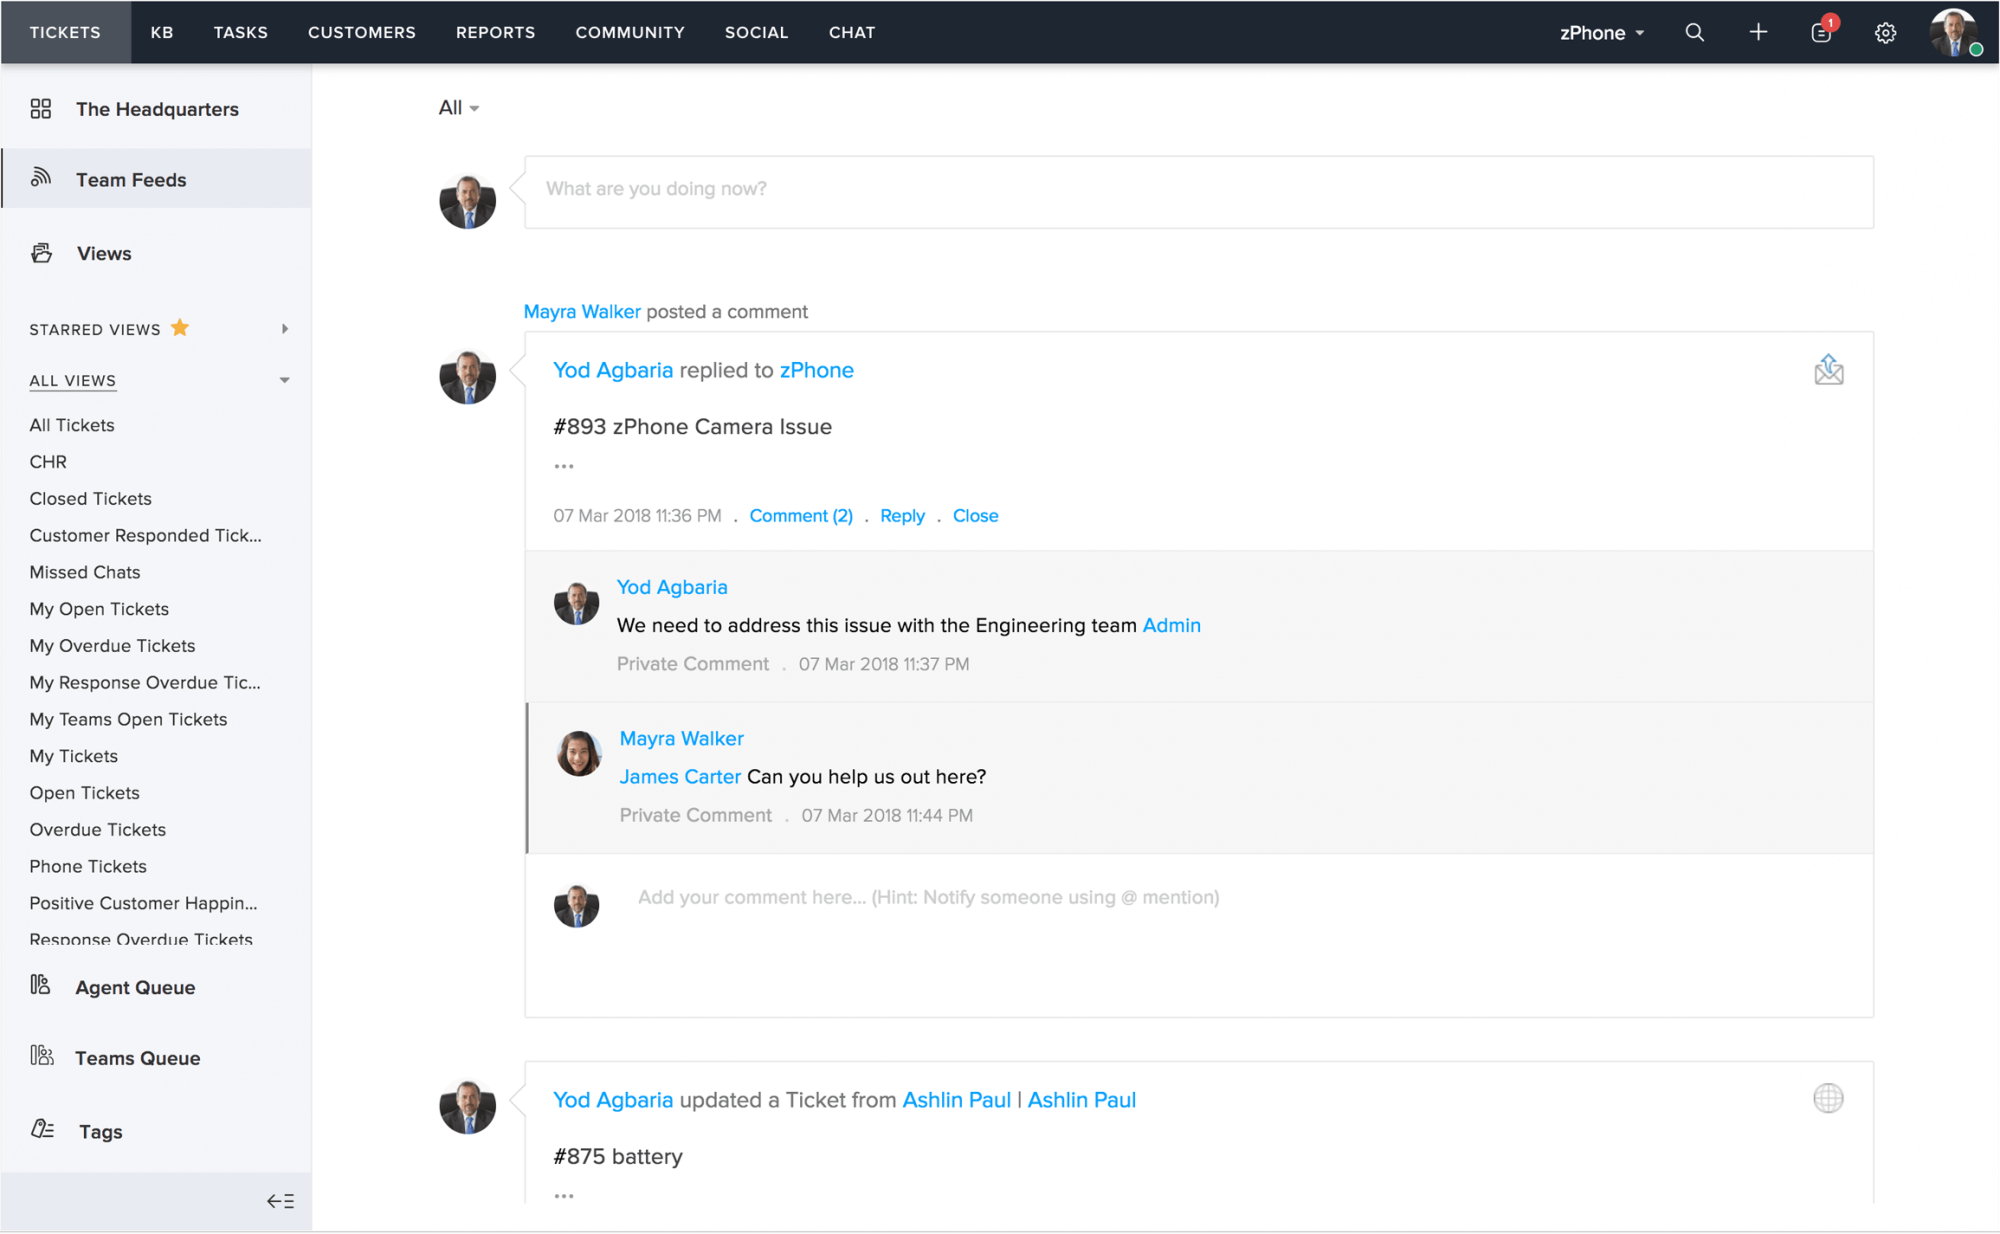Screen dimensions: 2000x1234
Task: Click the compose/new ticket icon
Action: pos(1756,31)
